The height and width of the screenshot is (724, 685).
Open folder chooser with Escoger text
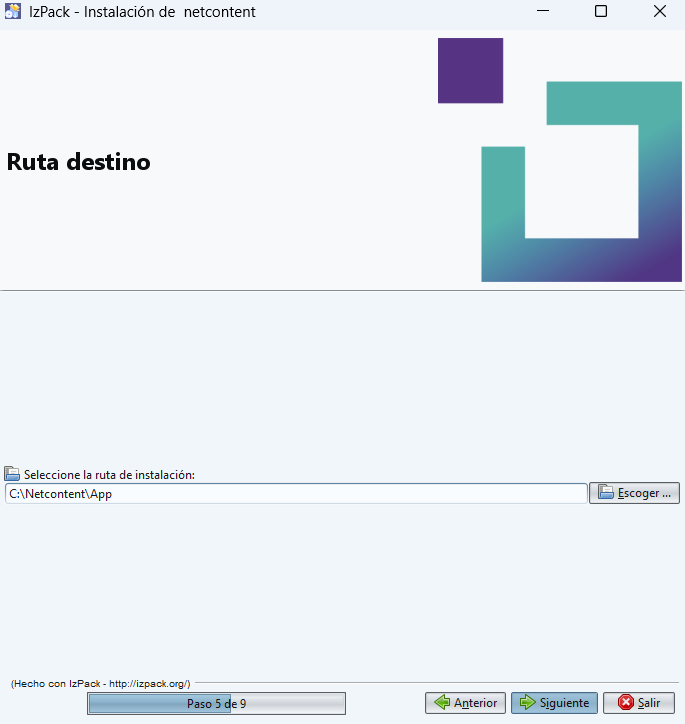[x=644, y=493]
